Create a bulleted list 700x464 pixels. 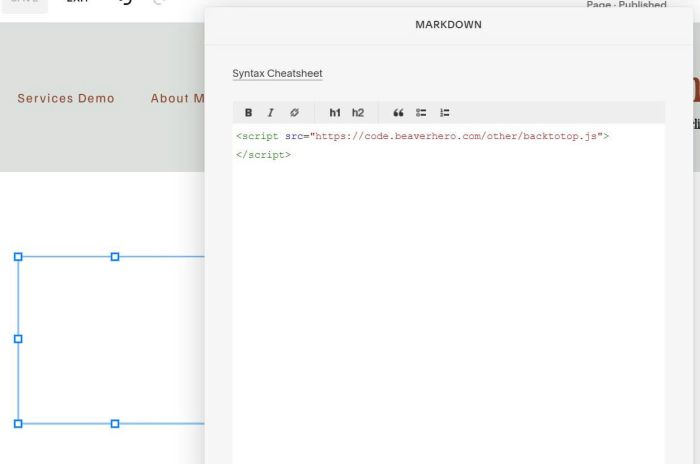(421, 113)
